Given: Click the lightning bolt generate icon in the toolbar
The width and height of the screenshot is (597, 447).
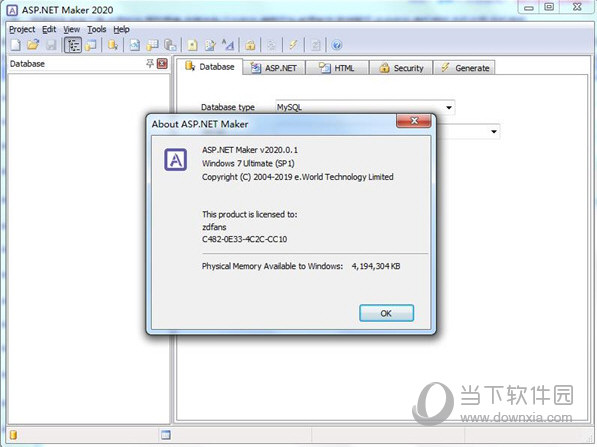Looking at the screenshot, I should (293, 45).
